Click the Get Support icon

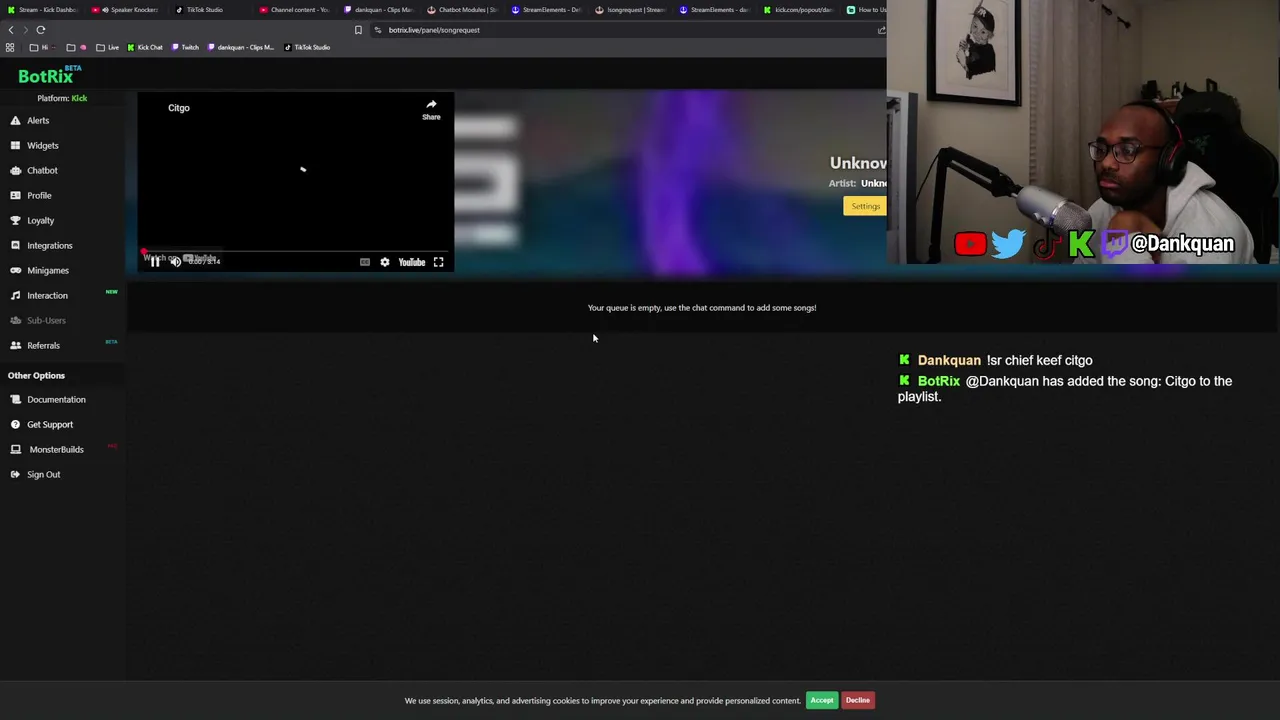coord(15,424)
